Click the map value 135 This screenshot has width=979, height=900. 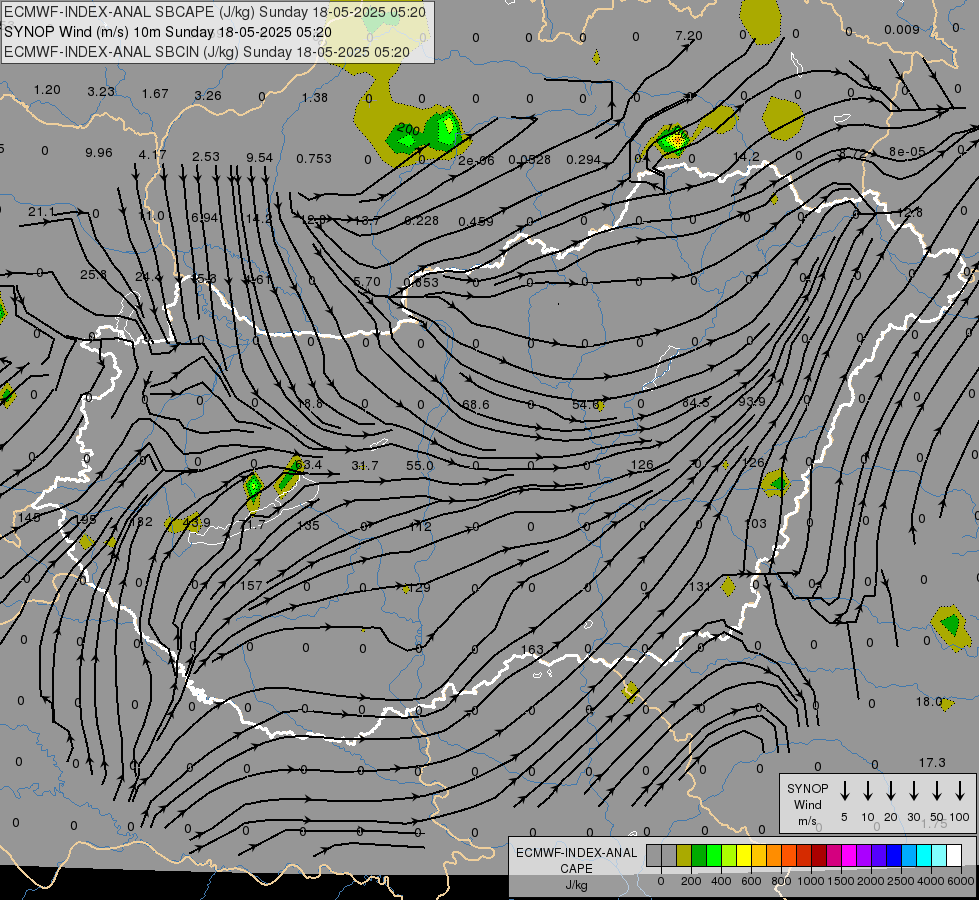[x=308, y=525]
